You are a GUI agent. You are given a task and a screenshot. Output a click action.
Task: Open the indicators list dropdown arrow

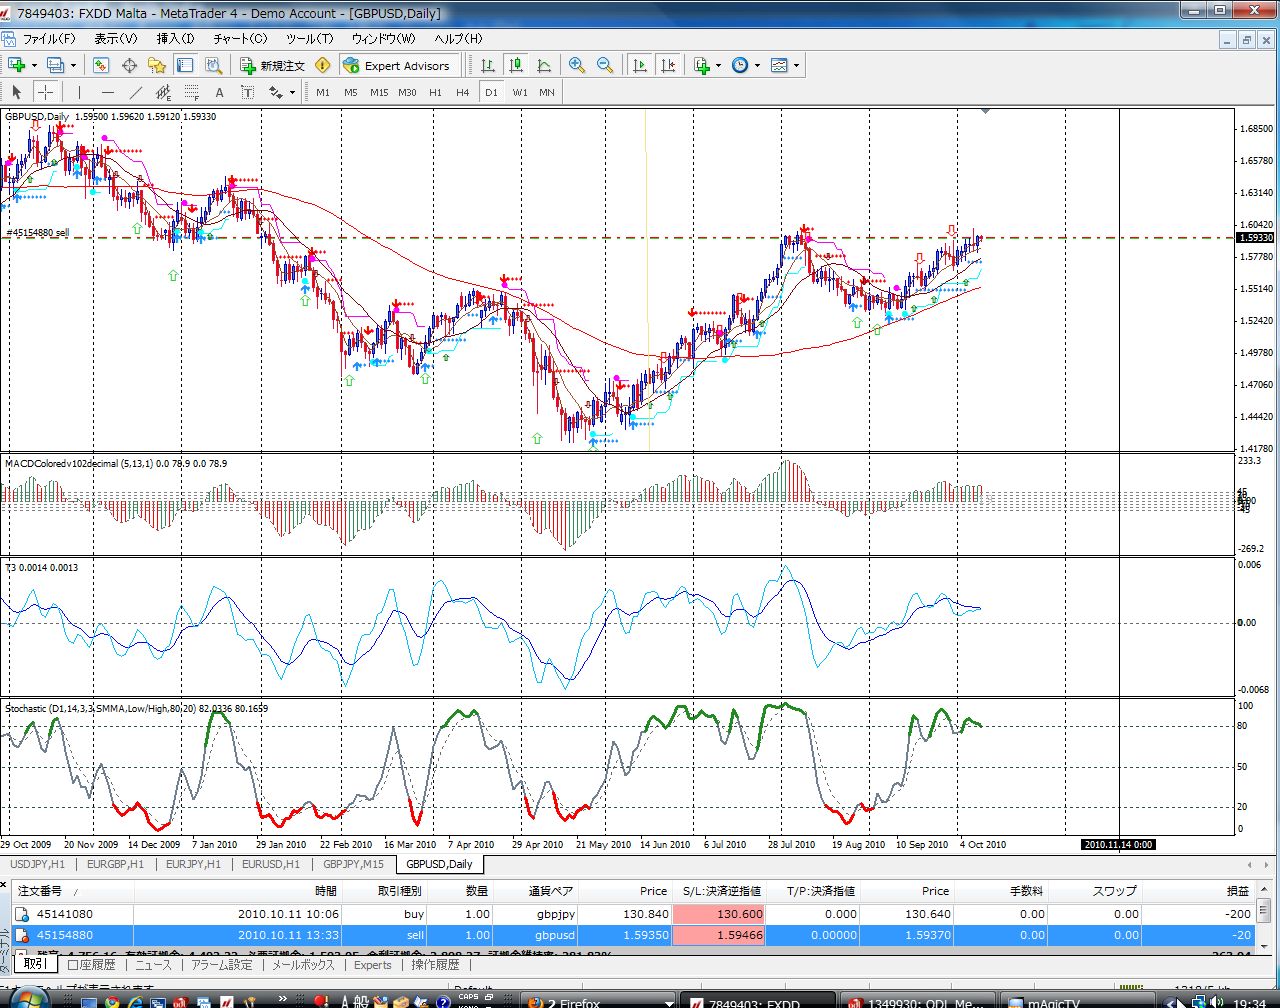tap(718, 65)
